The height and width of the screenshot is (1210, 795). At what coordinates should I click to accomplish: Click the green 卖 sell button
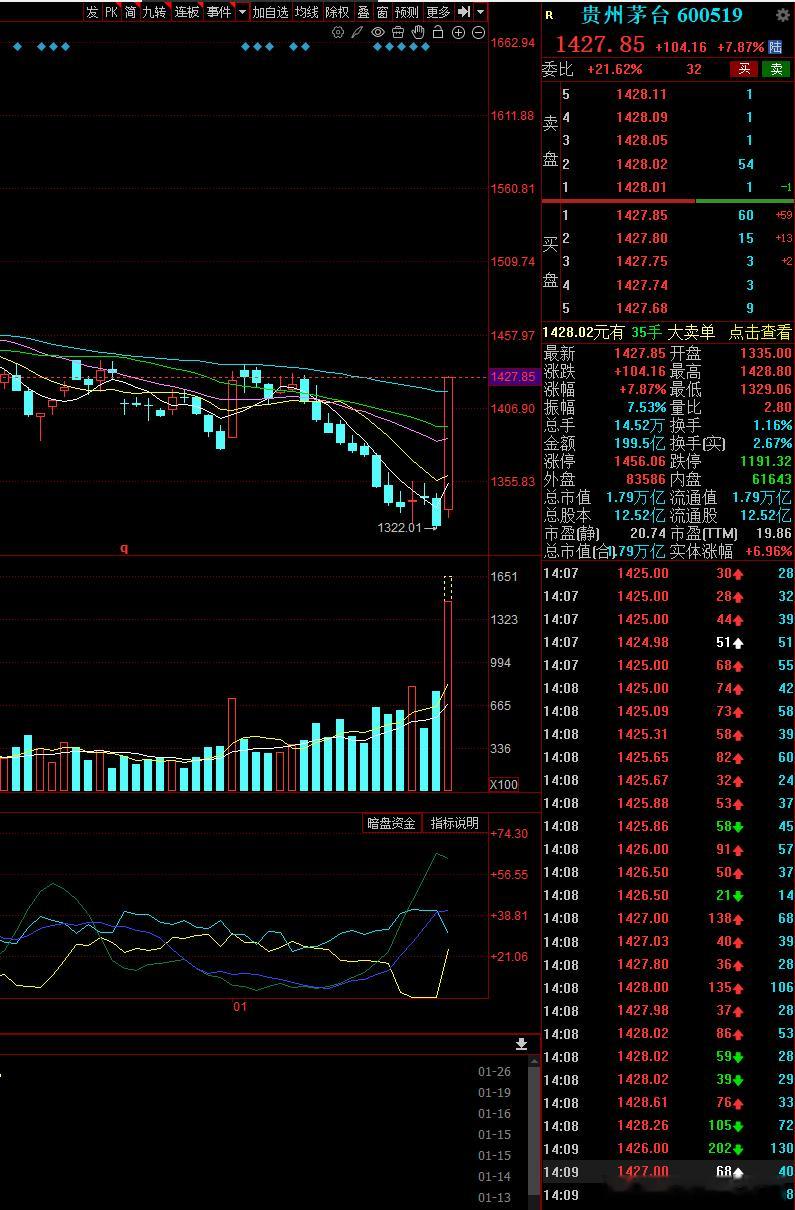click(775, 69)
